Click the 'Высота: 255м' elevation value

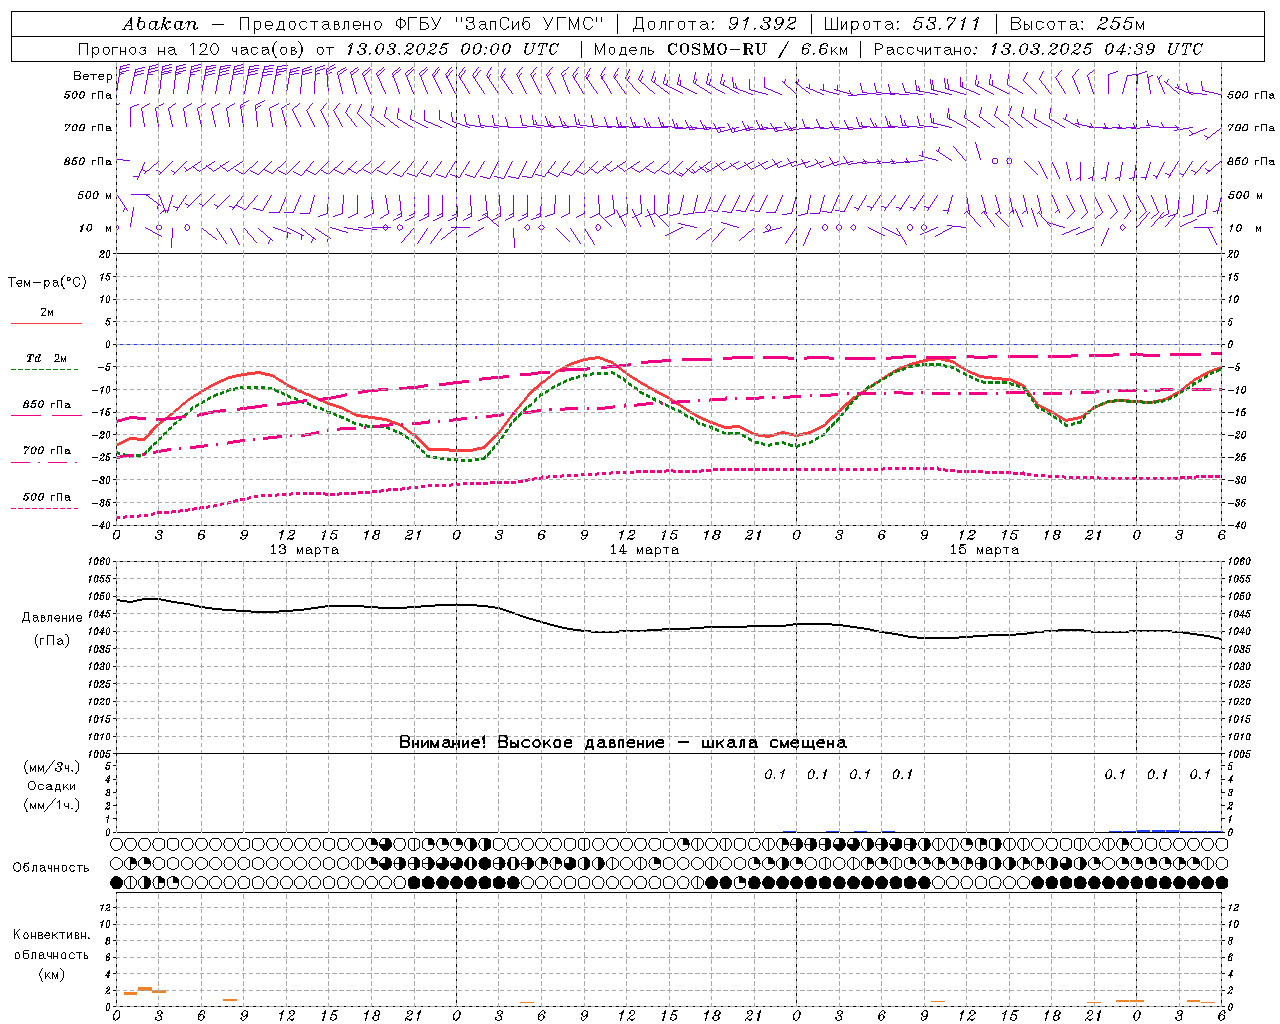tap(1077, 24)
